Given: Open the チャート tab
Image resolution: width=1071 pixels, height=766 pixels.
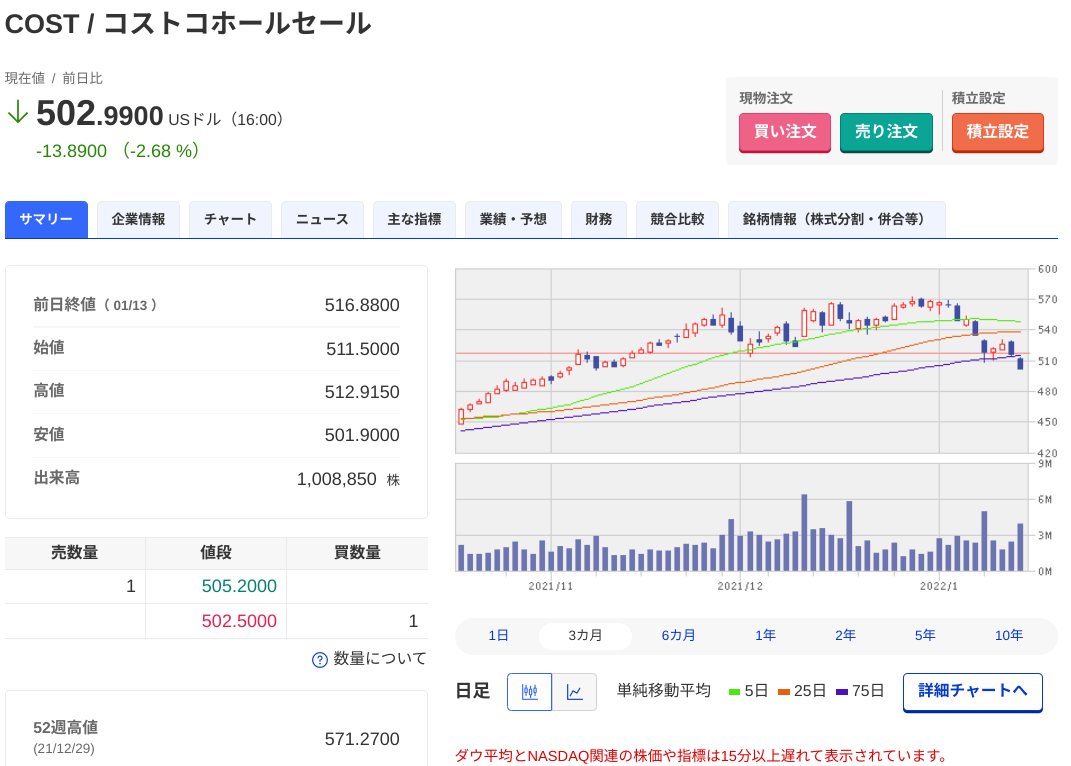Looking at the screenshot, I should (230, 219).
